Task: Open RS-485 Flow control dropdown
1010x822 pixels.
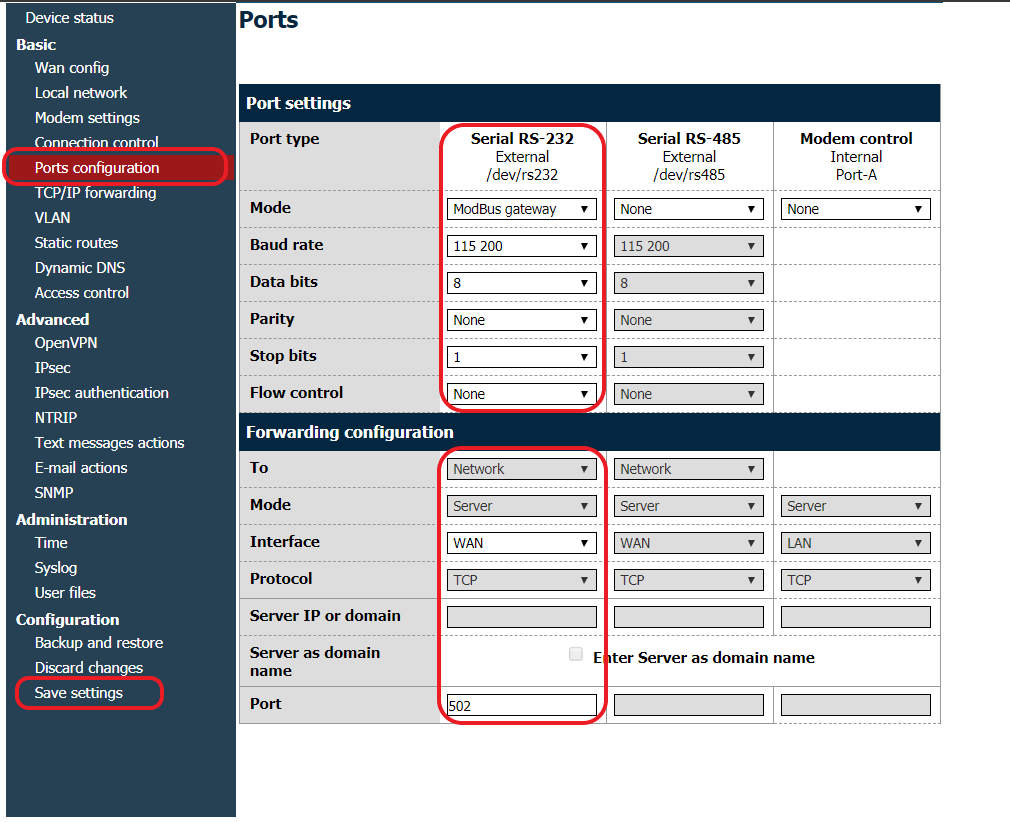Action: click(x=689, y=394)
